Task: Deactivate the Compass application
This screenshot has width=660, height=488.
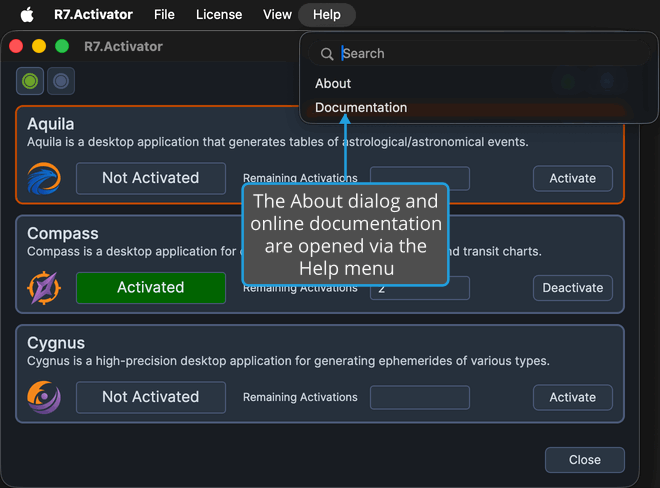Action: click(572, 288)
